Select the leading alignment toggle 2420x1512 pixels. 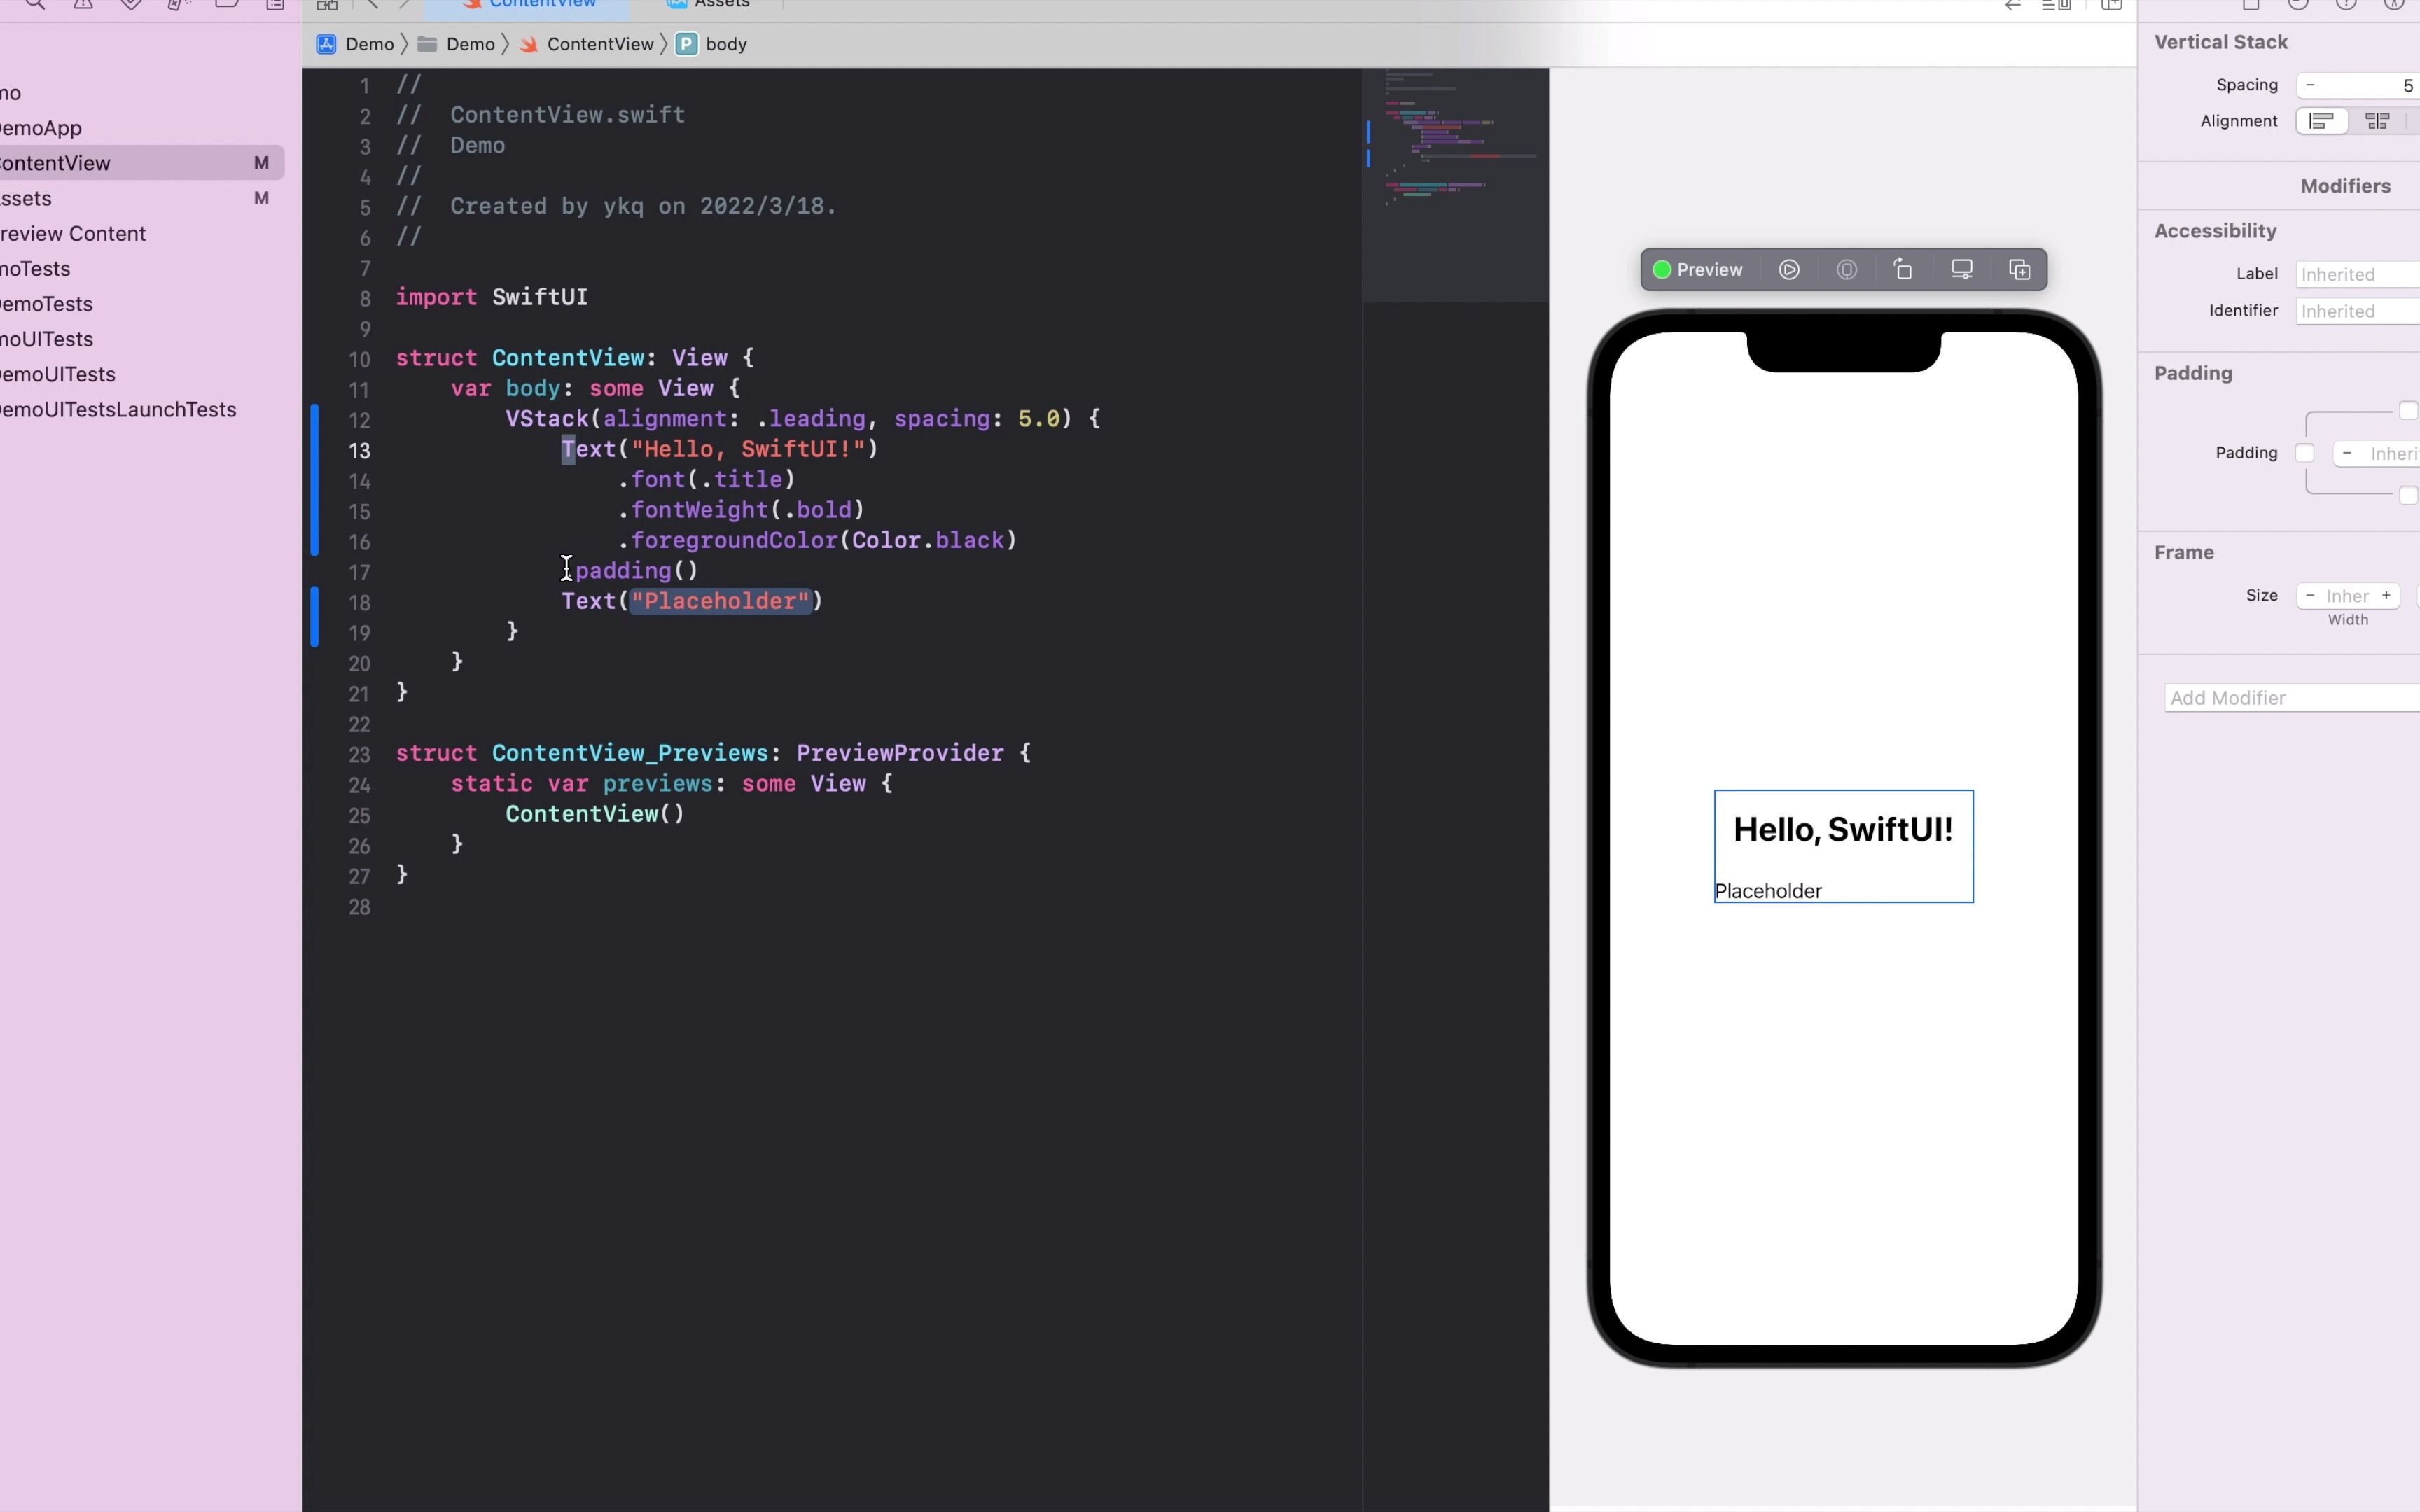click(x=2321, y=120)
